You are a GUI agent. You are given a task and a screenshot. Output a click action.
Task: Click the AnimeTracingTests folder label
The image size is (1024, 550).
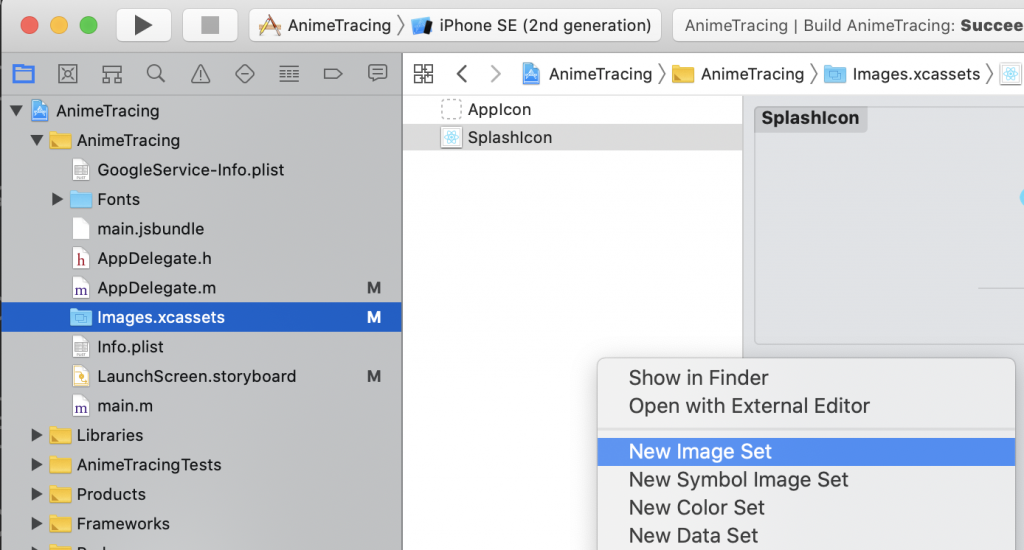149,464
